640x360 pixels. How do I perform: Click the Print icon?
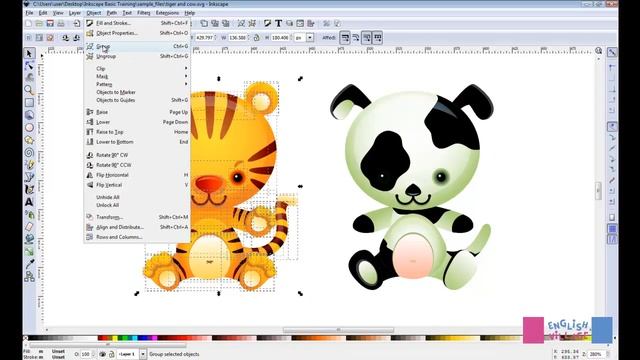60,23
